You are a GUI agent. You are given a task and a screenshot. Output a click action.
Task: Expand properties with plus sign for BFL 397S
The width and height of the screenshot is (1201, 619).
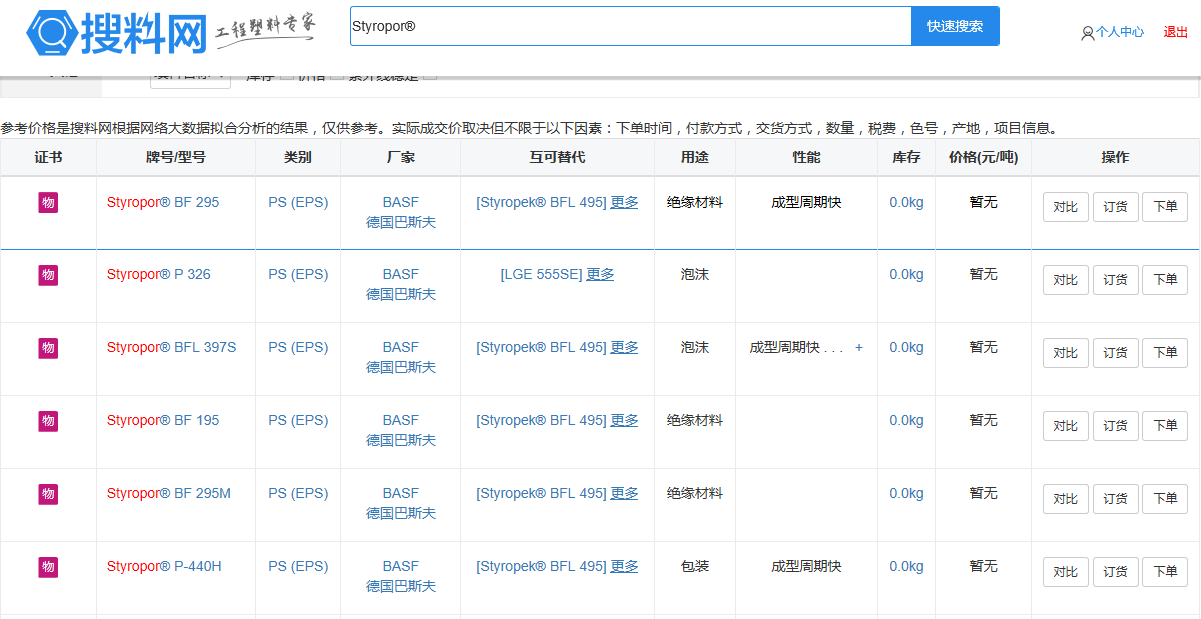pyautogui.click(x=858, y=348)
